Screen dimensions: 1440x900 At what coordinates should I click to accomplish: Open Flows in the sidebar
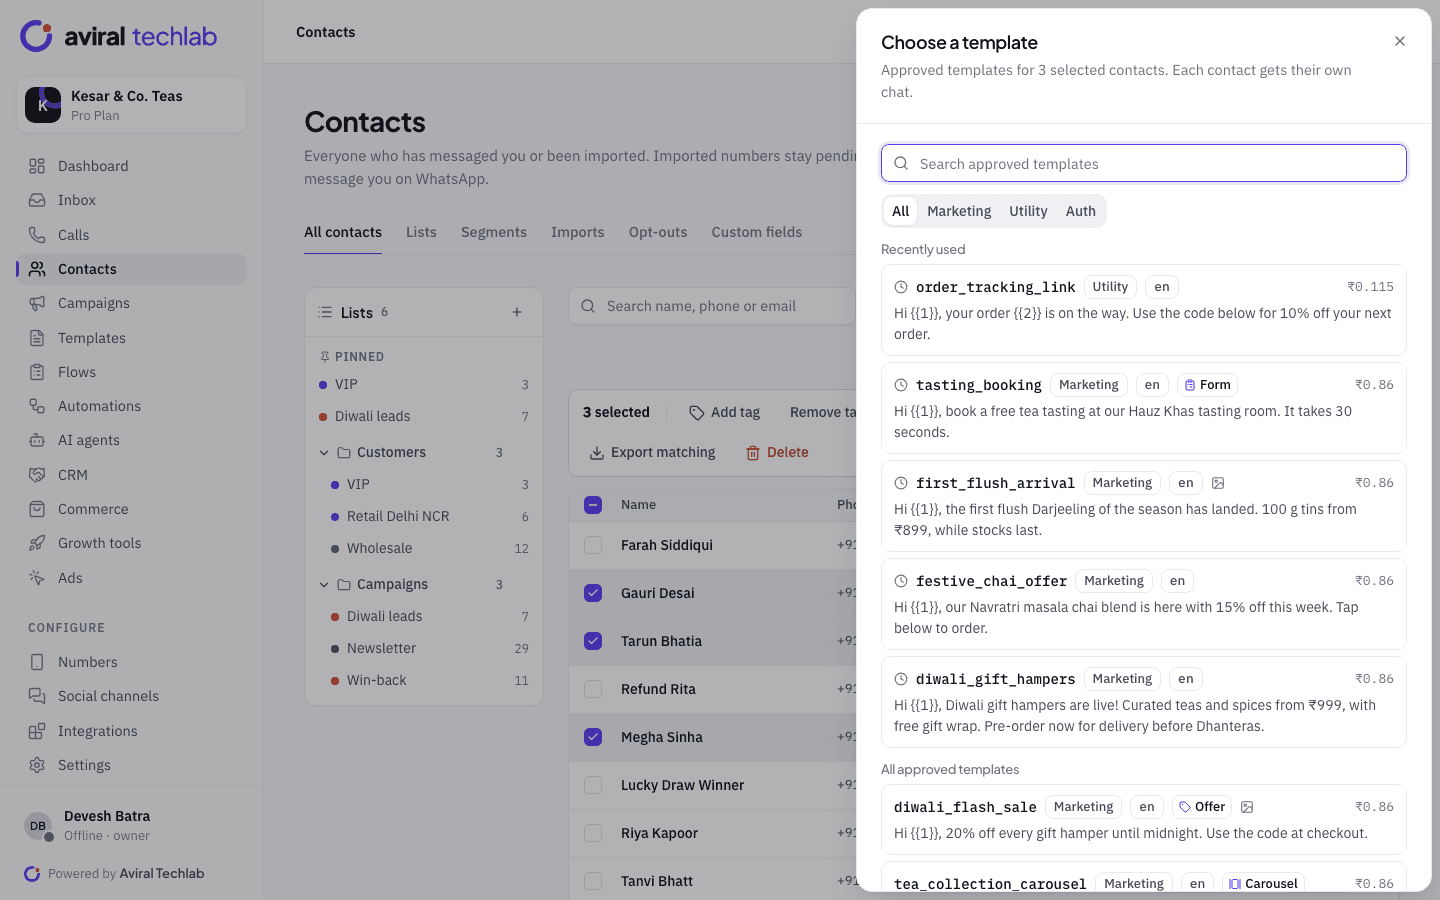(131, 372)
